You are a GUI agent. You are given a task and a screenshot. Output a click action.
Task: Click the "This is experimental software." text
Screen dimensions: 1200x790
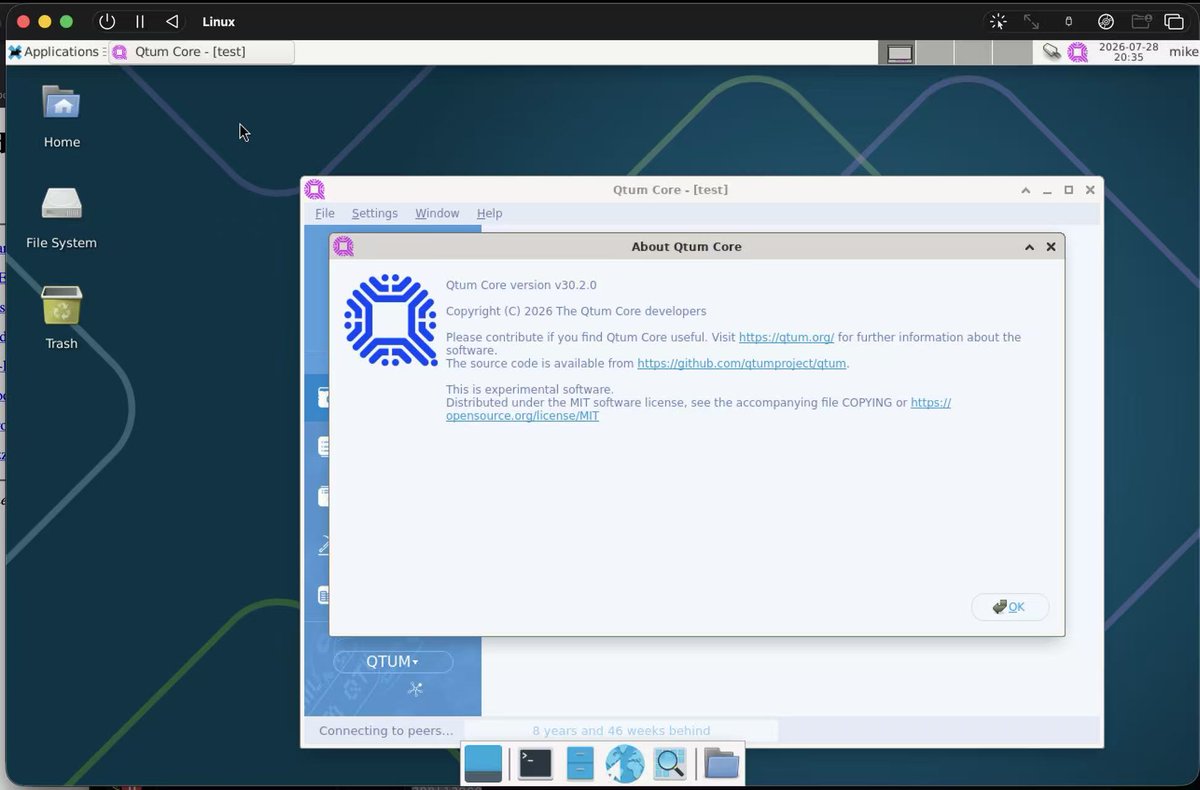click(530, 390)
